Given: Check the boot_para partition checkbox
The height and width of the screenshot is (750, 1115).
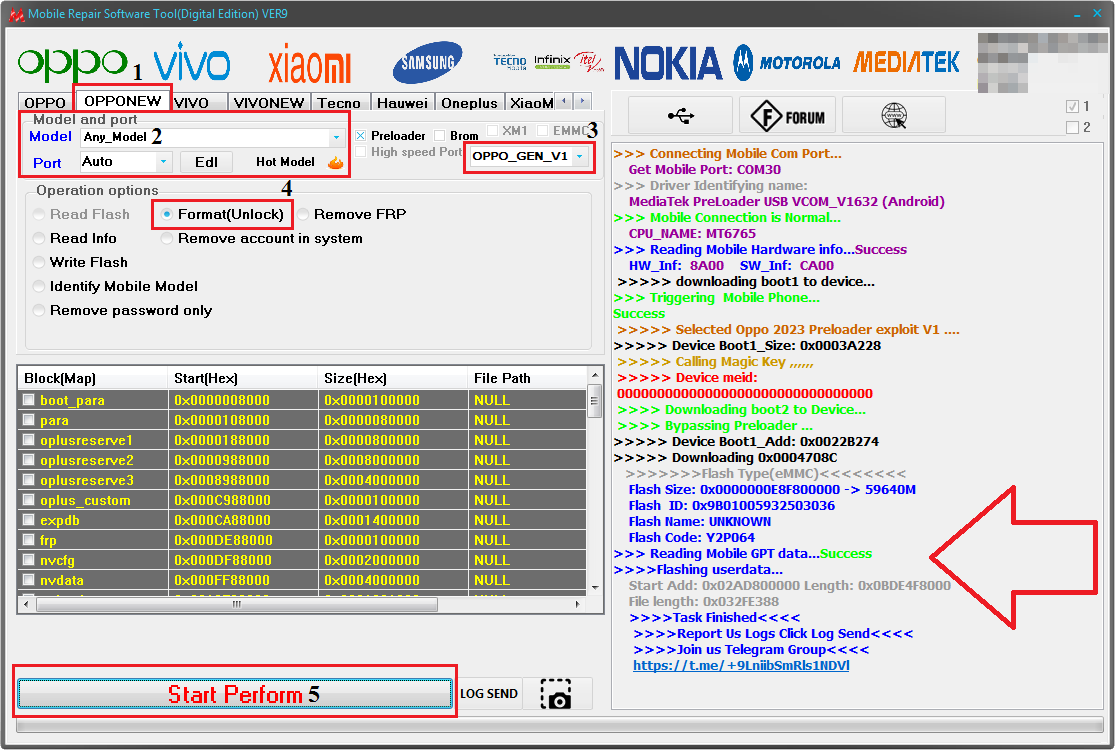Looking at the screenshot, I should 28,400.
